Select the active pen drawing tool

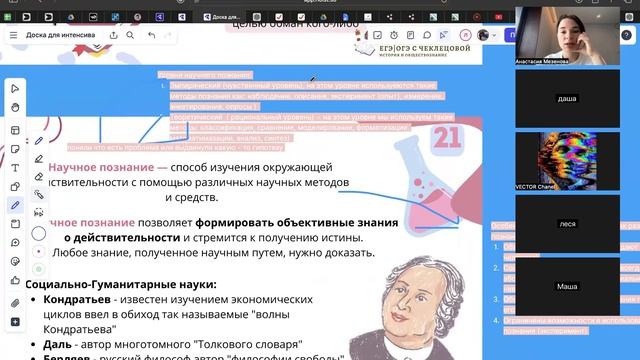(15, 205)
